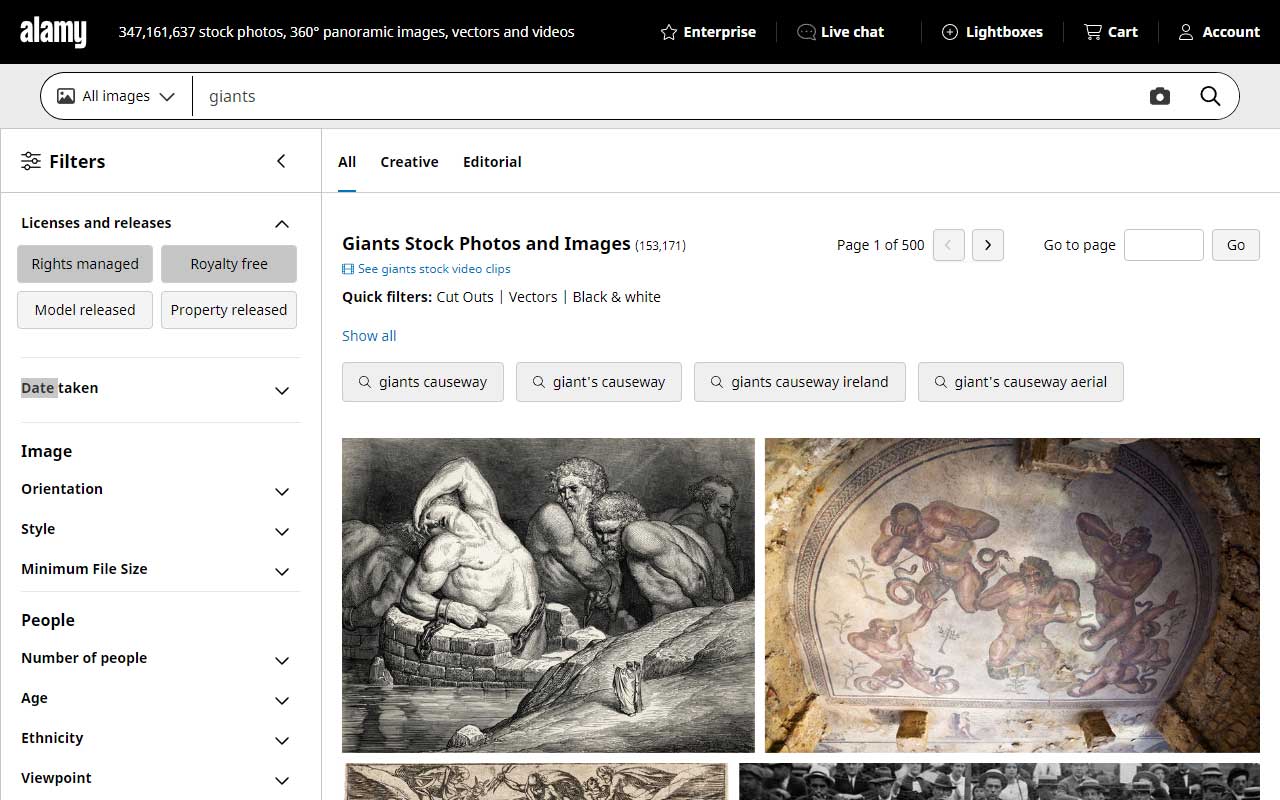Screen dimensions: 1280x800
Task: Open the All images category dropdown
Action: click(x=114, y=96)
